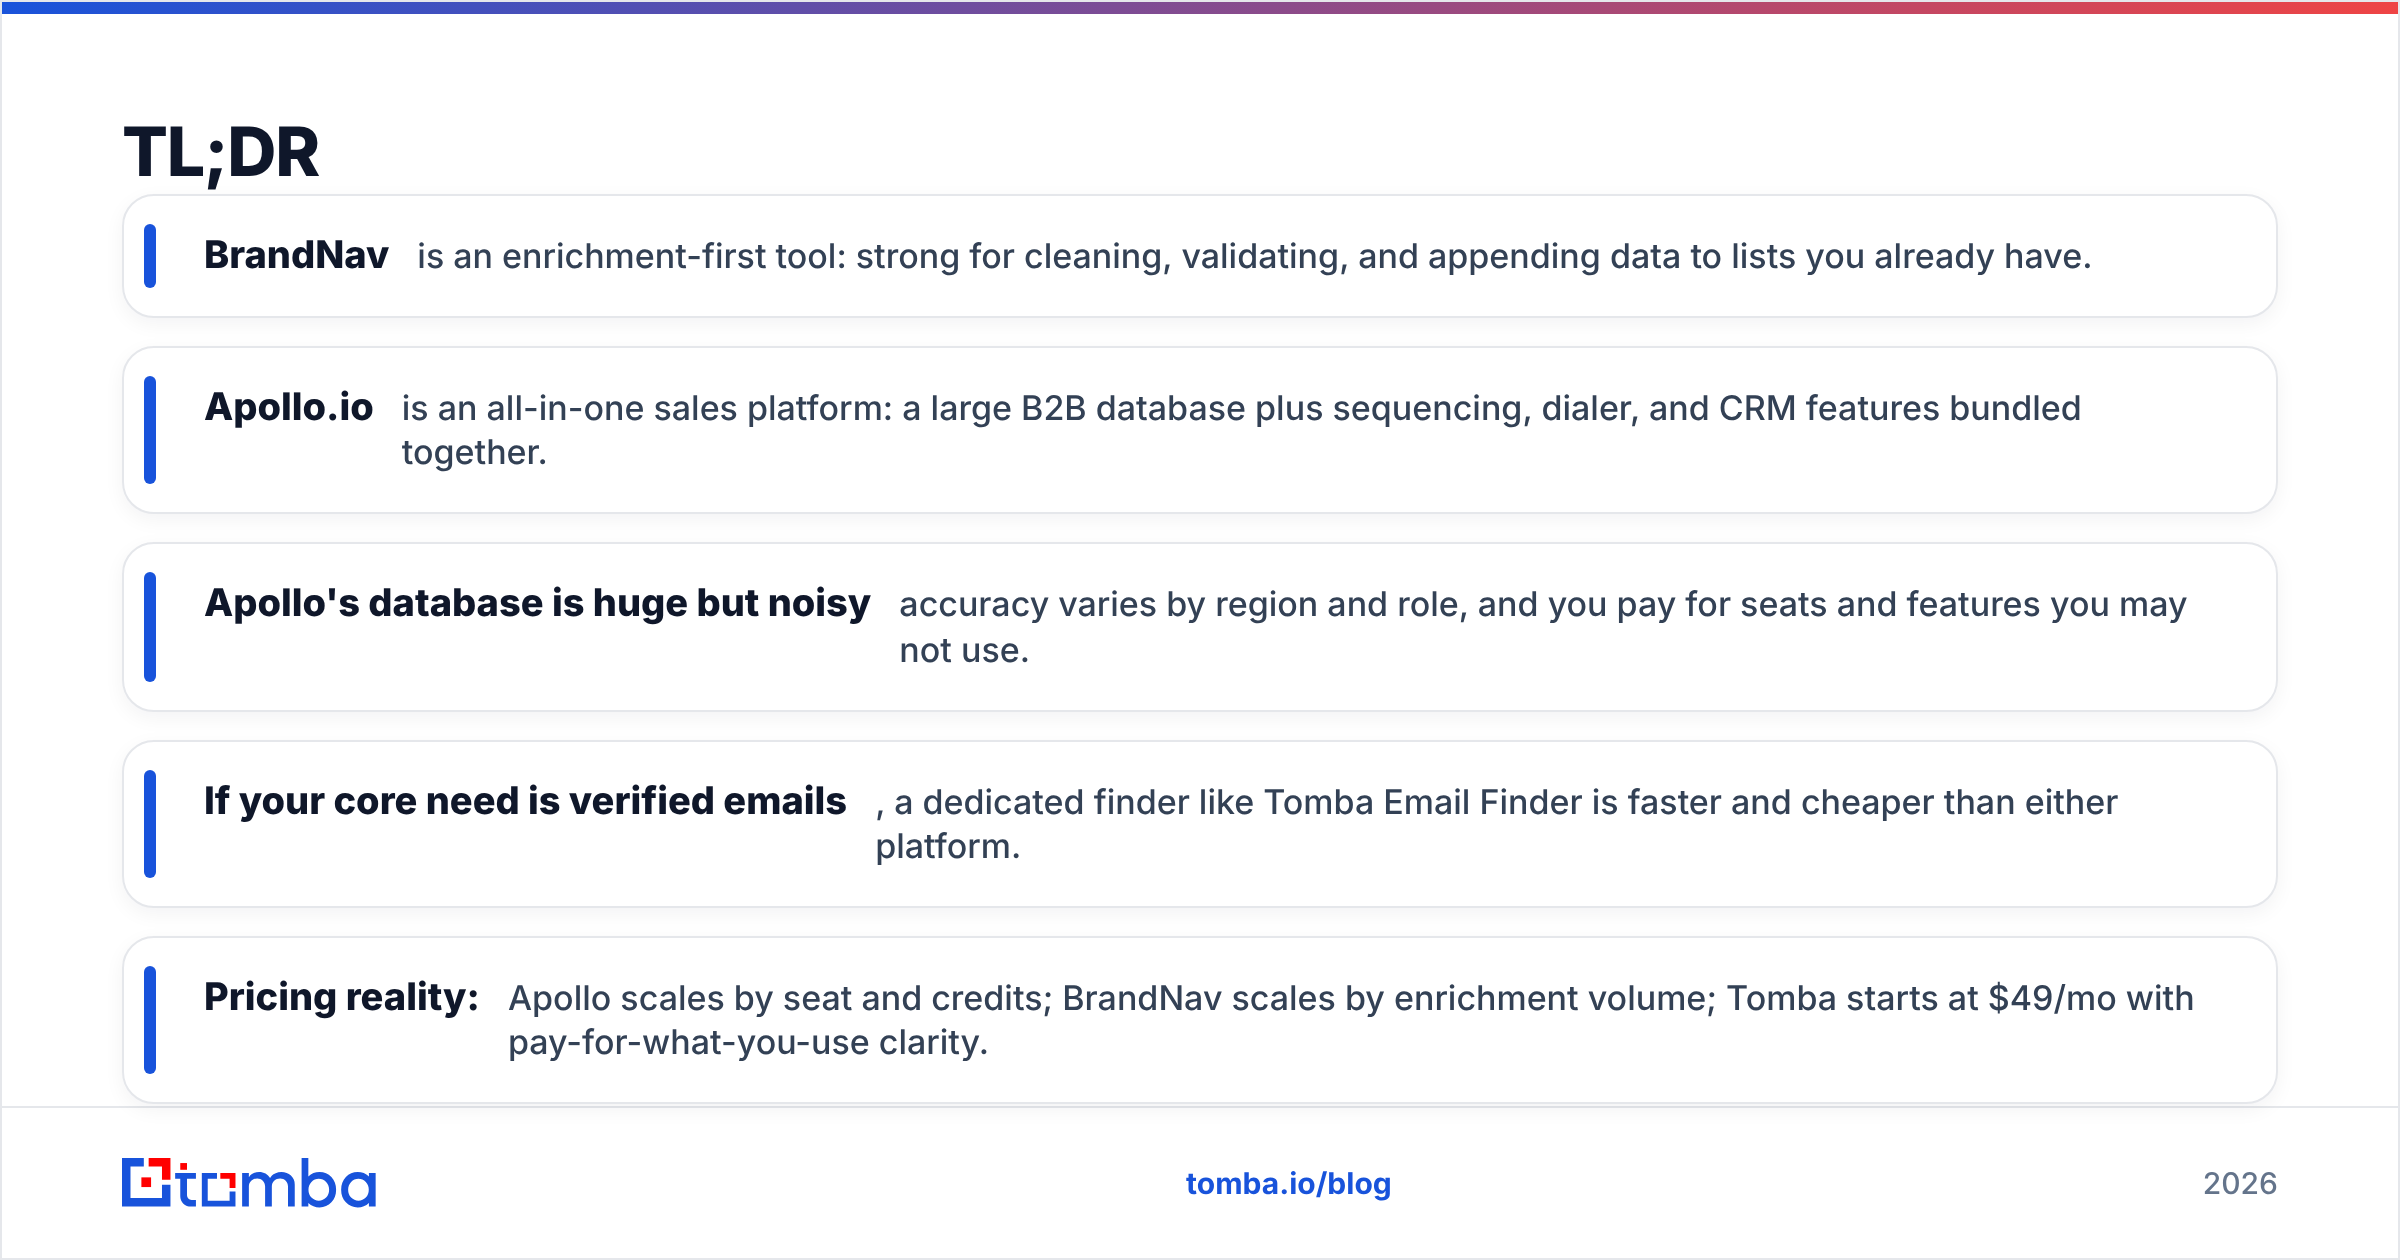Viewport: 2400px width, 1260px height.
Task: Click 'If your core need is verified emails'
Action: point(525,802)
